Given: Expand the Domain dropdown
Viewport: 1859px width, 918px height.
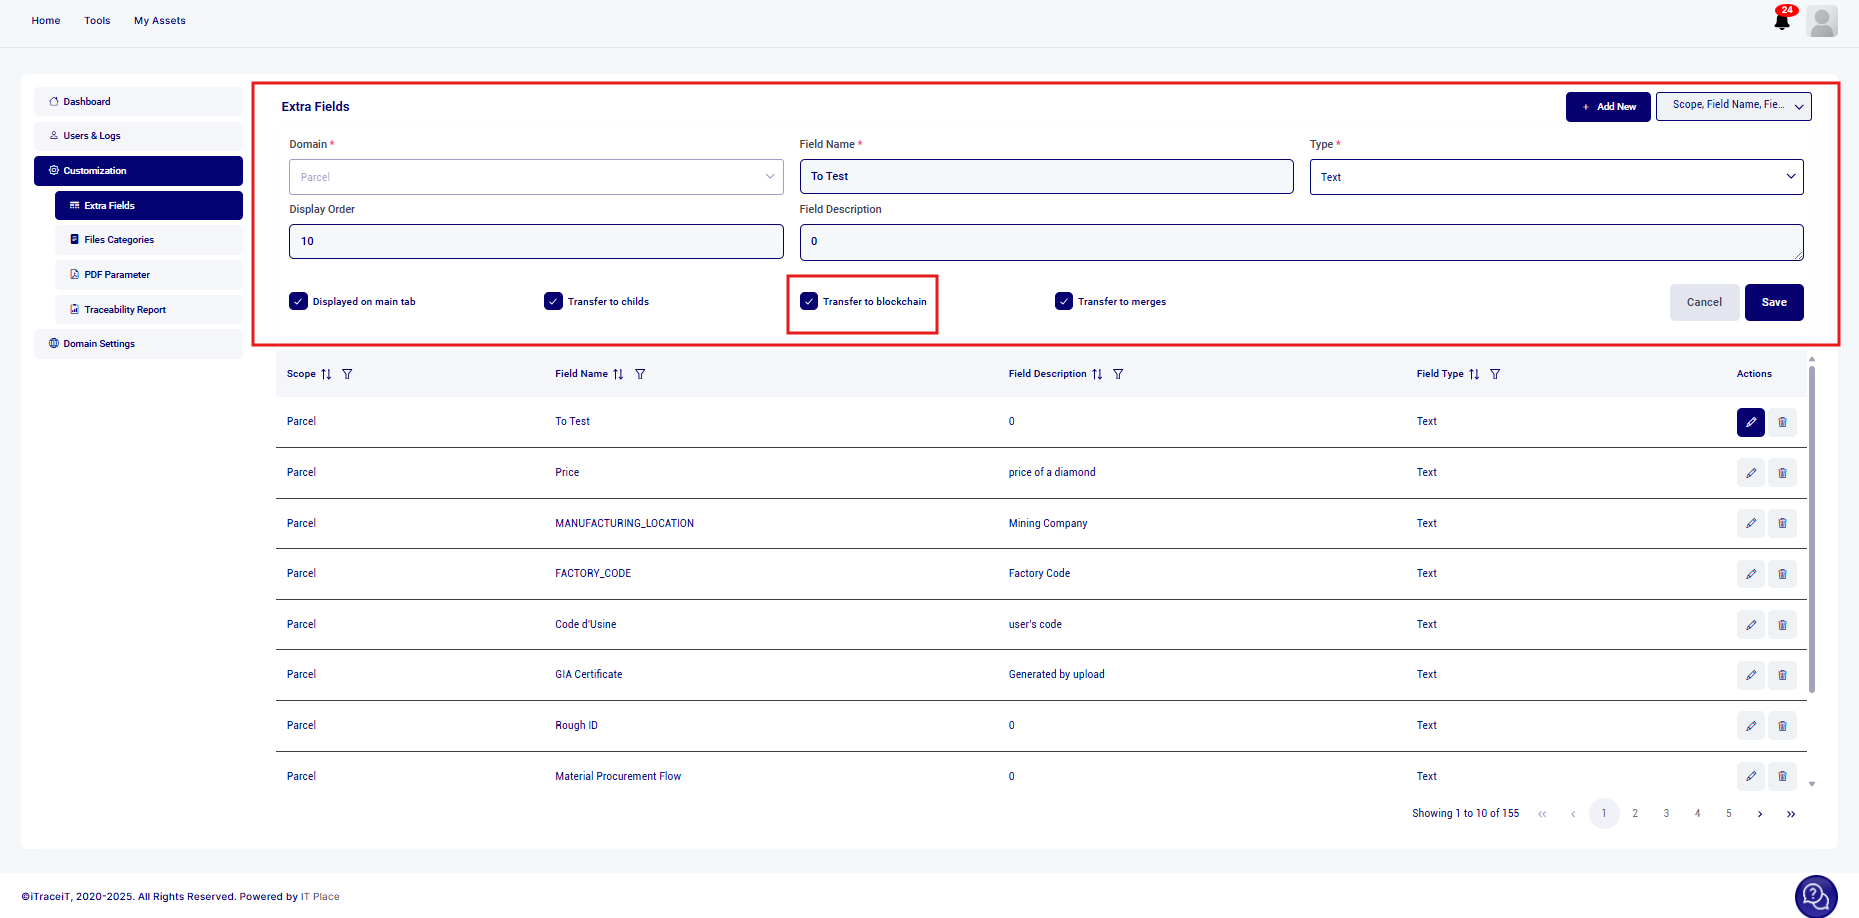Looking at the screenshot, I should point(536,177).
